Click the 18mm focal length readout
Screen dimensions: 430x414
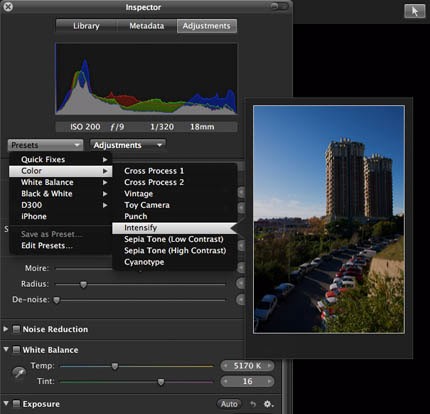pos(202,127)
